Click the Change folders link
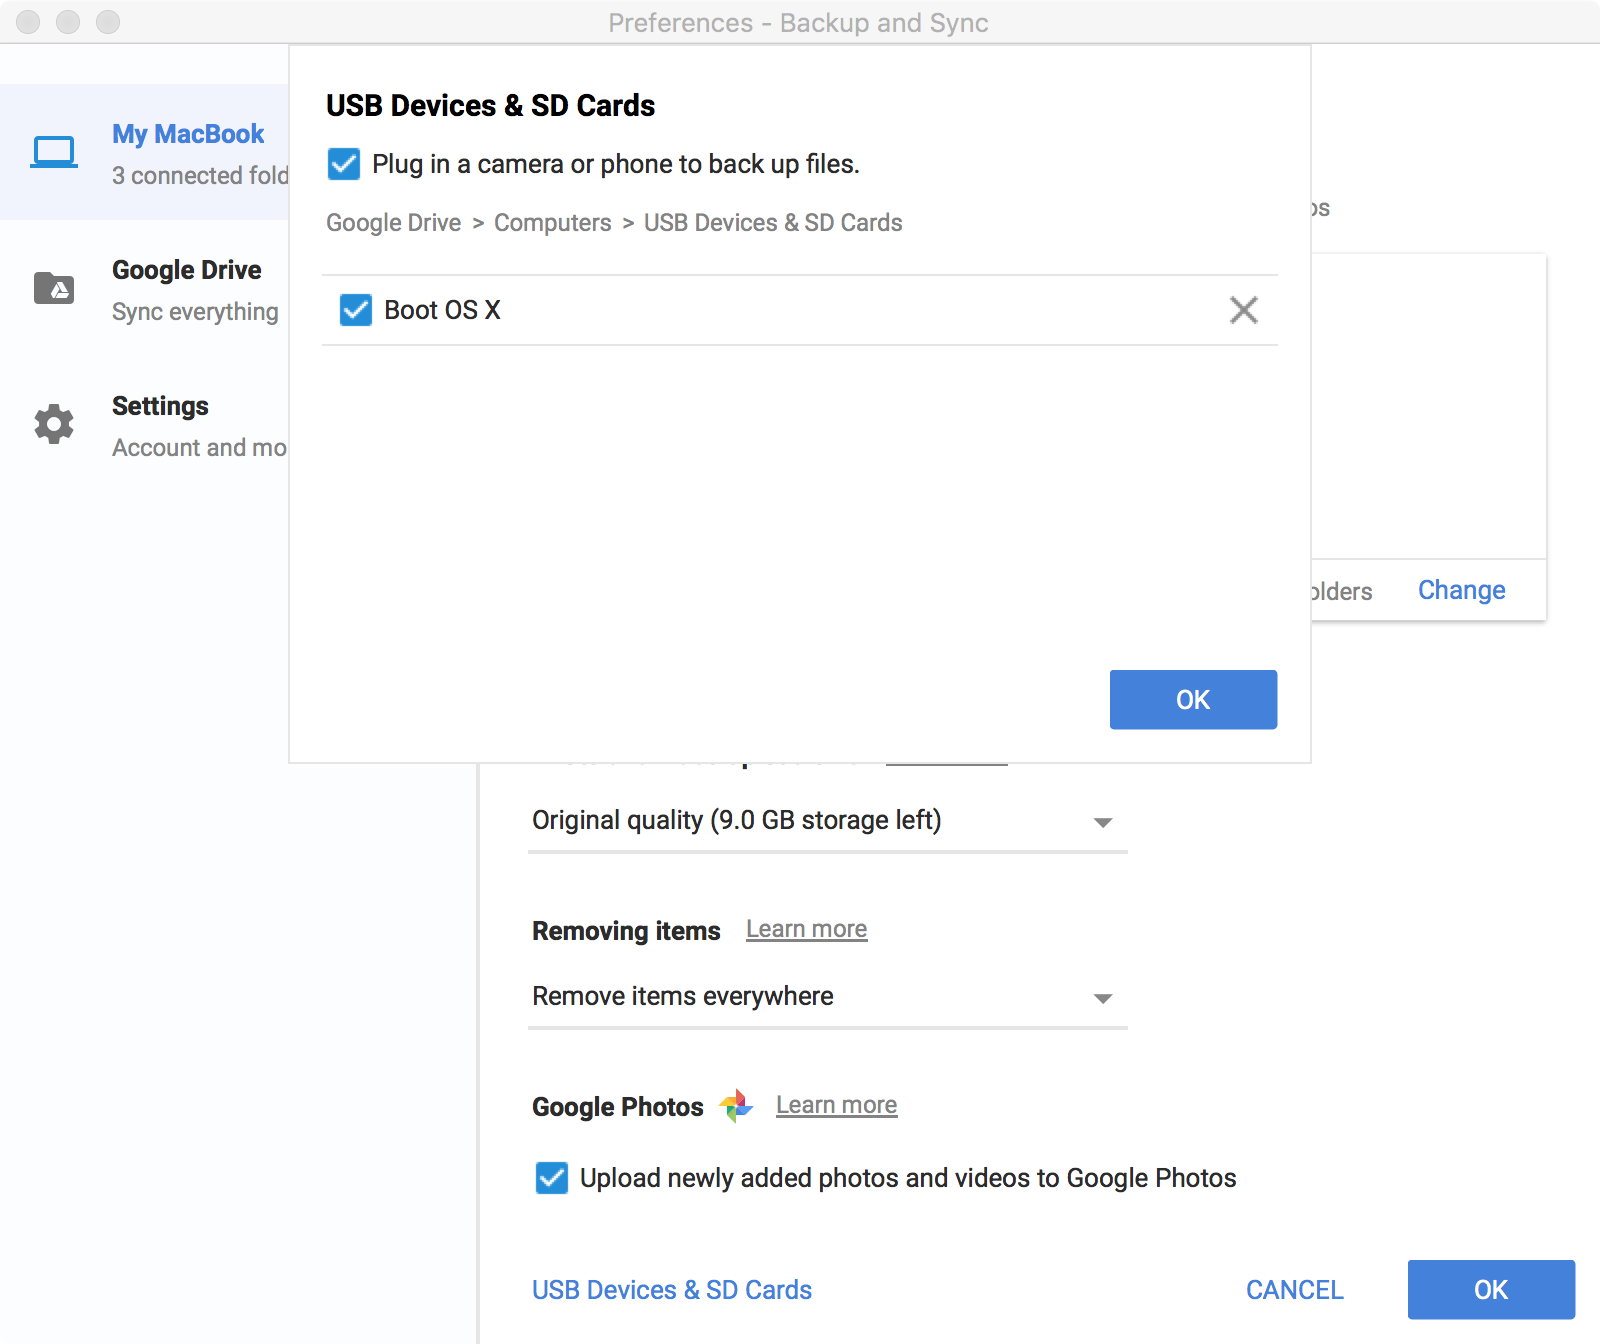This screenshot has width=1600, height=1344. pos(1461,590)
